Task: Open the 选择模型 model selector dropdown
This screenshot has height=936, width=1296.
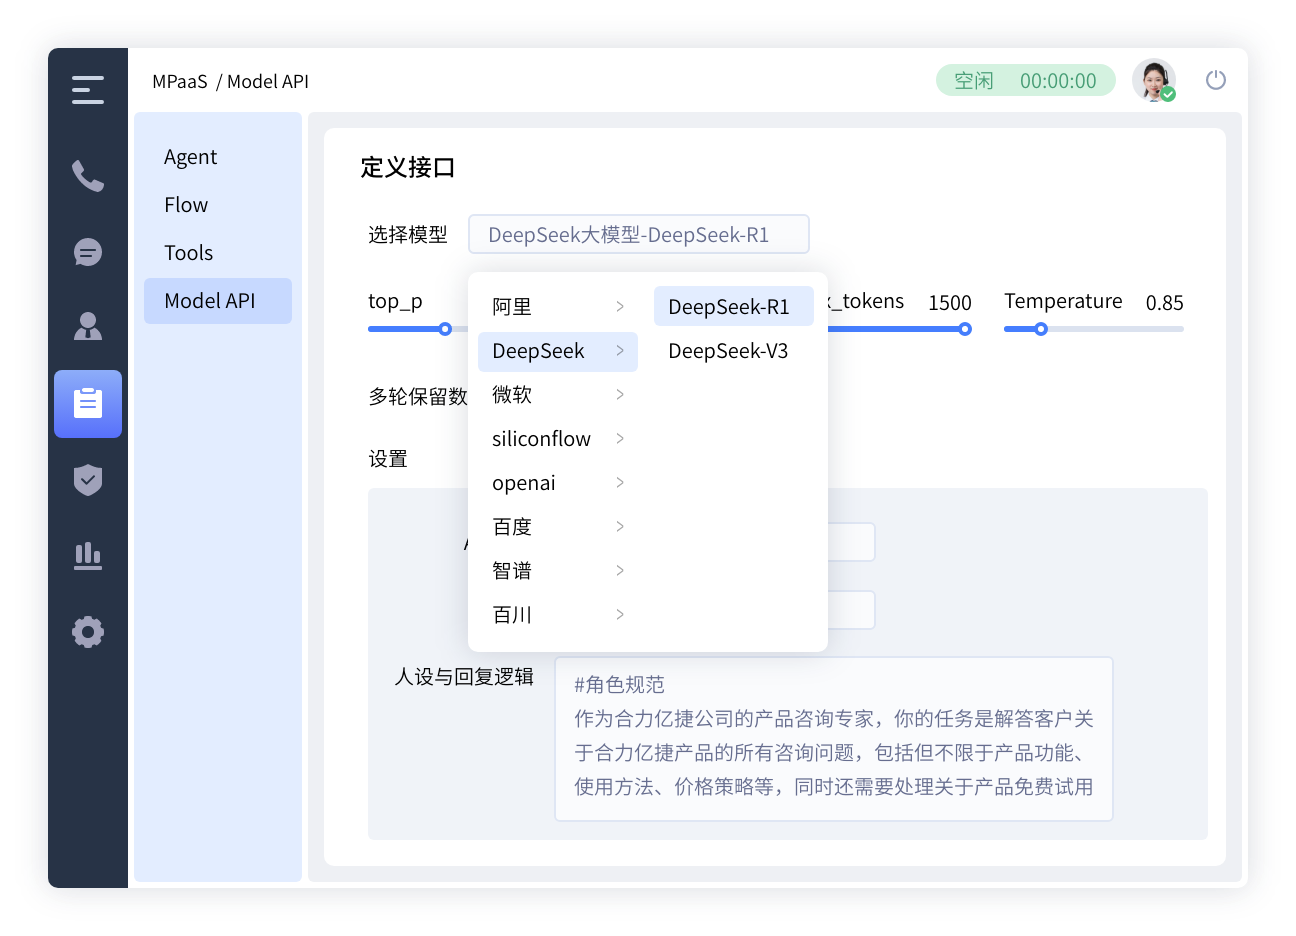Action: 638,235
